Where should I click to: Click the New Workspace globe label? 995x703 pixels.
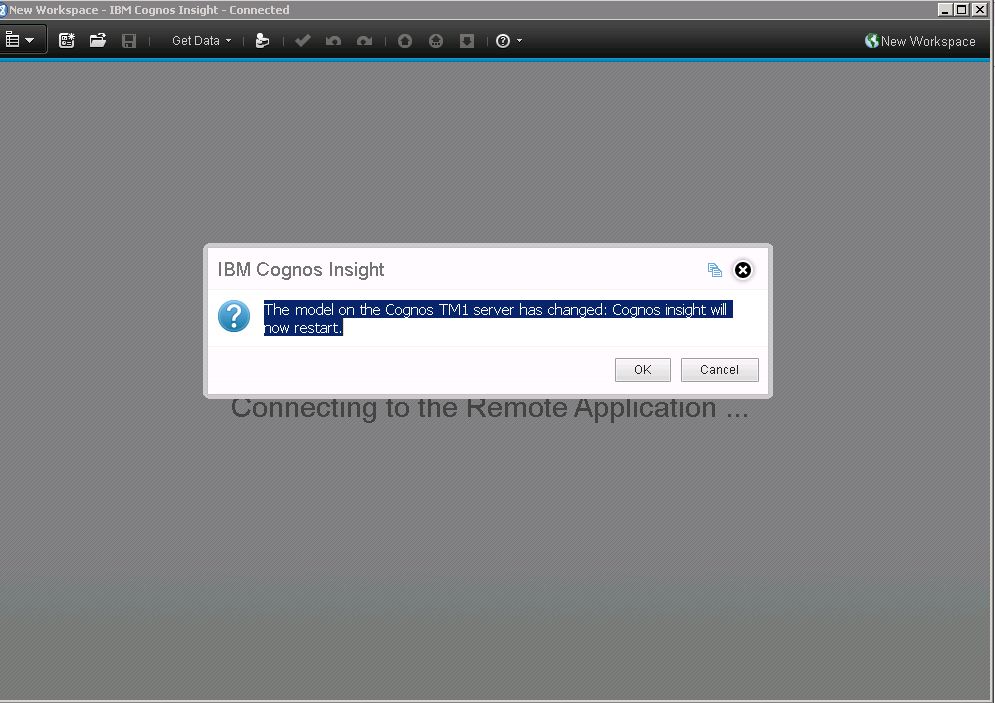(x=920, y=41)
